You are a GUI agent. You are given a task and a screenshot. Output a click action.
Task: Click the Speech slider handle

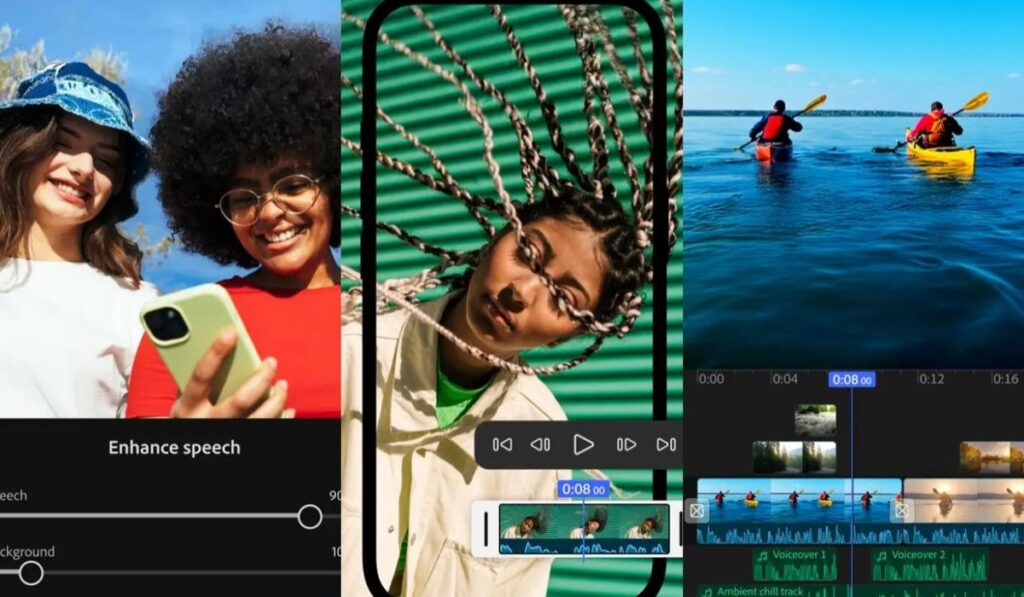point(310,515)
